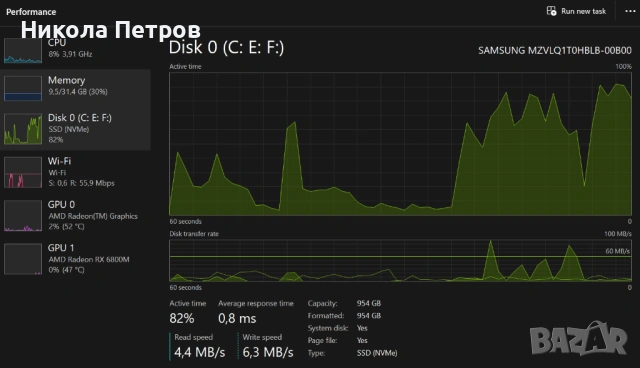640x368 pixels.
Task: Click the Write speed label
Action: tap(262, 337)
